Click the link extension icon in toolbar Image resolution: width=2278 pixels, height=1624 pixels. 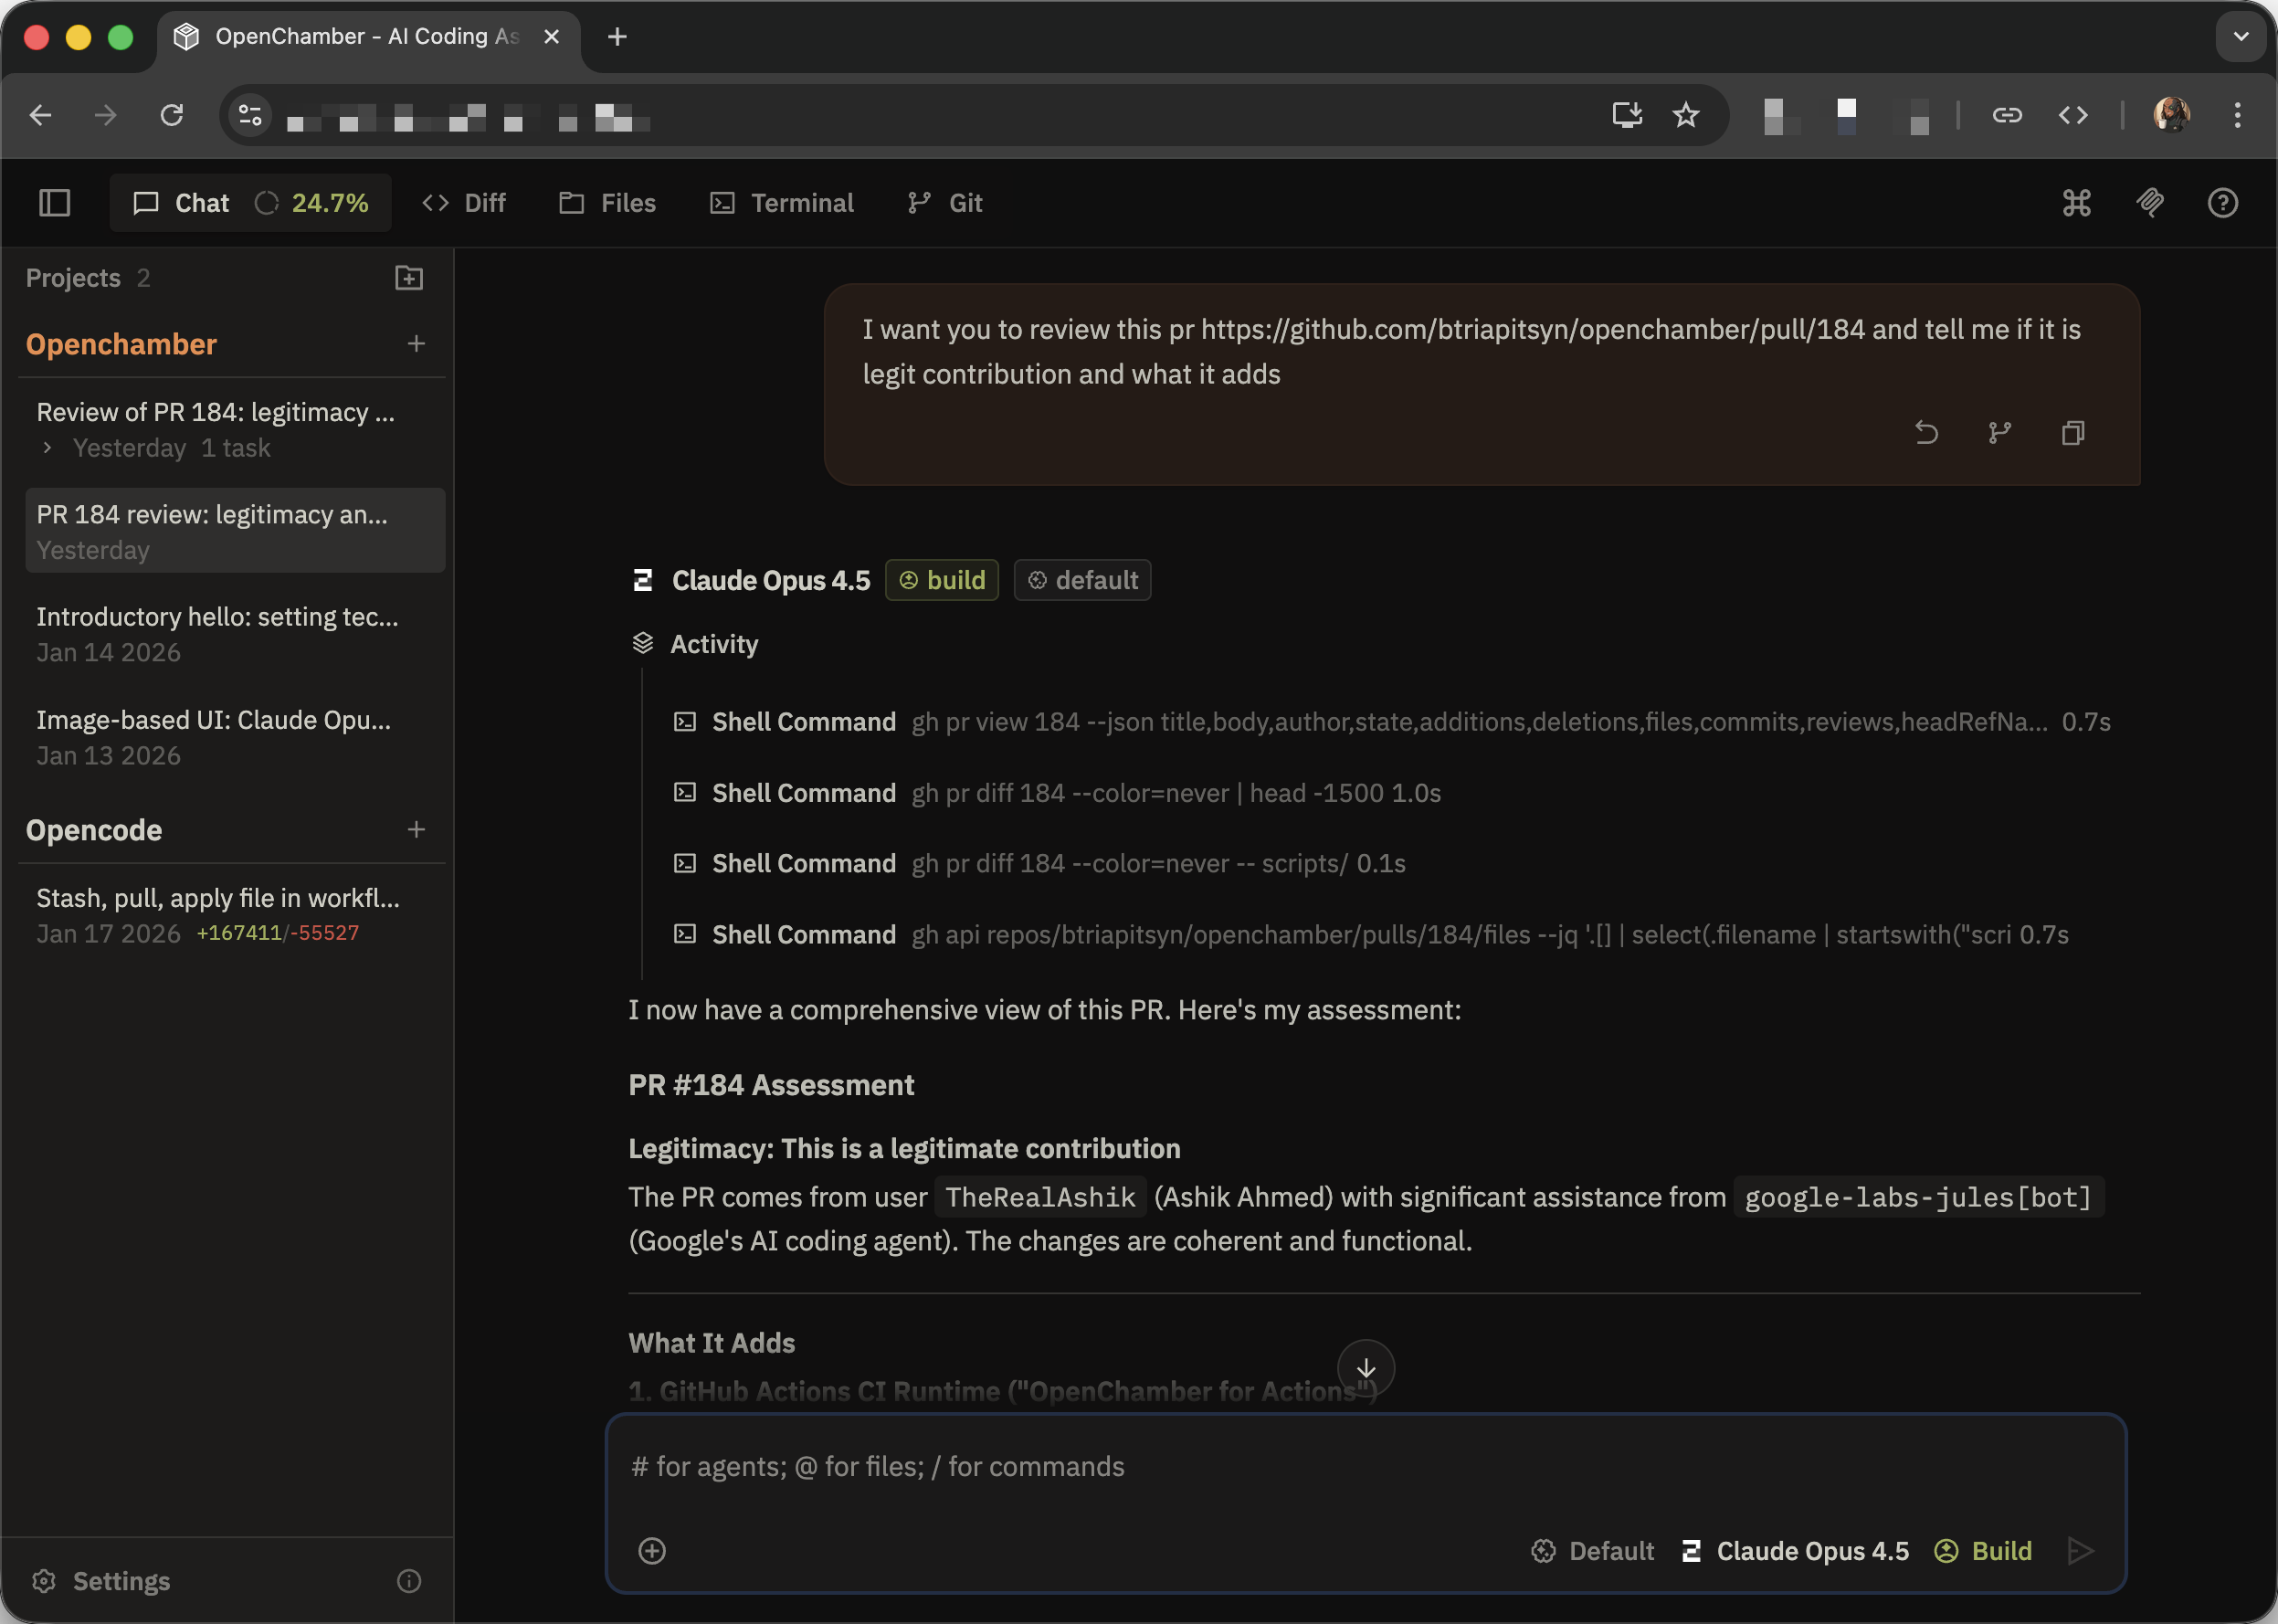pos(2007,116)
